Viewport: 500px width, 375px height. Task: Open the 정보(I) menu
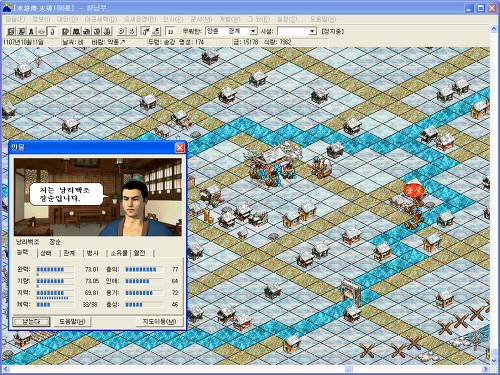(41, 19)
